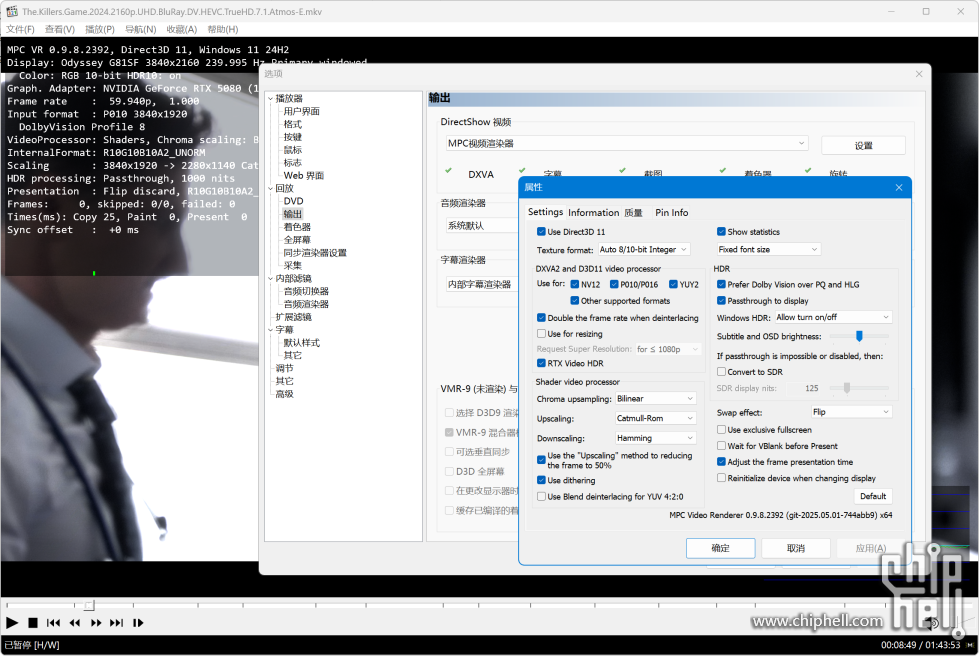Click 确定 button in properties dialog
The image size is (979, 656).
pos(721,548)
